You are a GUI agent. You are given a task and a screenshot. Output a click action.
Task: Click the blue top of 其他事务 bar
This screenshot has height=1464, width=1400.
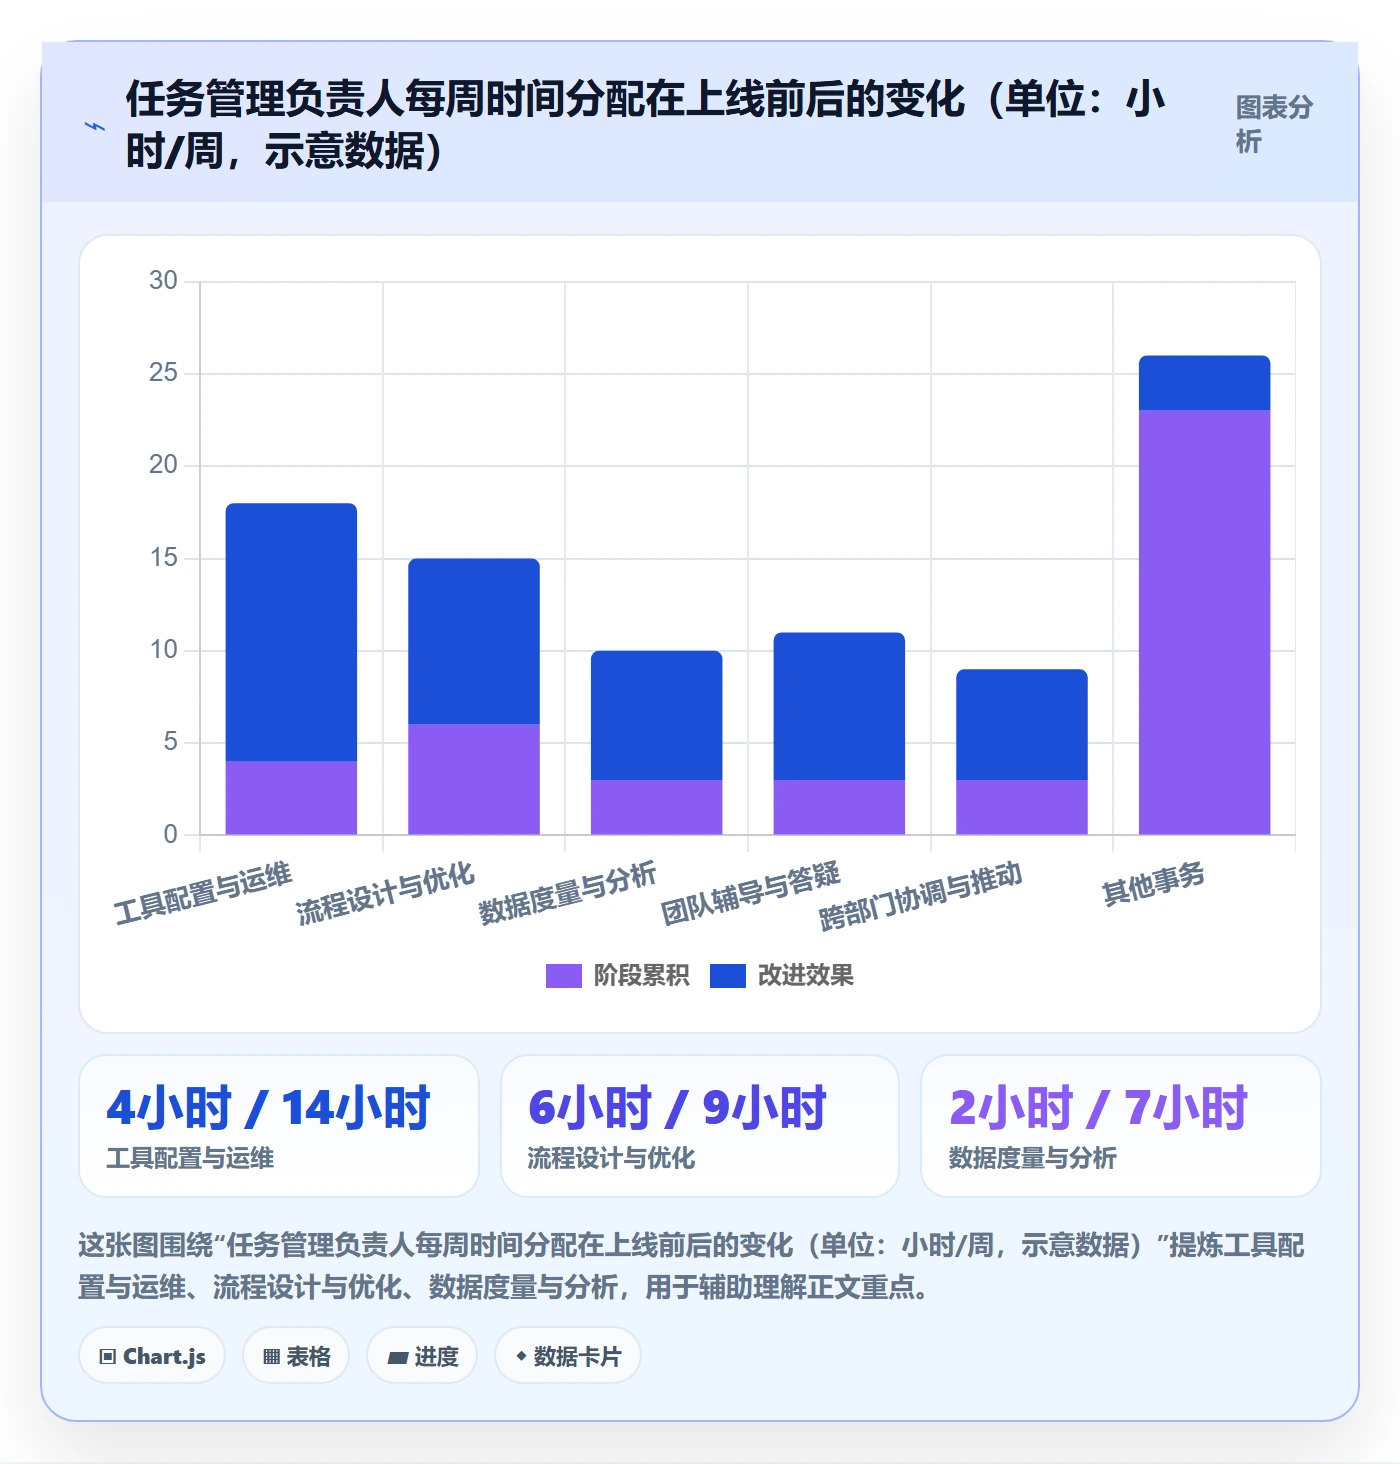1204,383
